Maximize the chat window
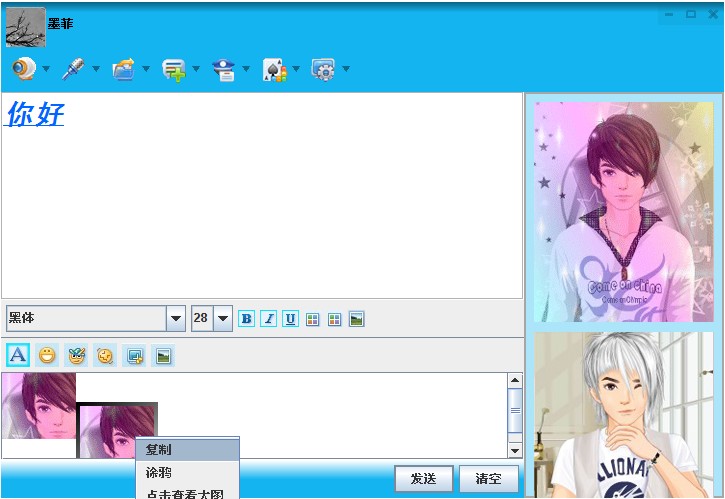Screen dimensions: 725x499 691,14
